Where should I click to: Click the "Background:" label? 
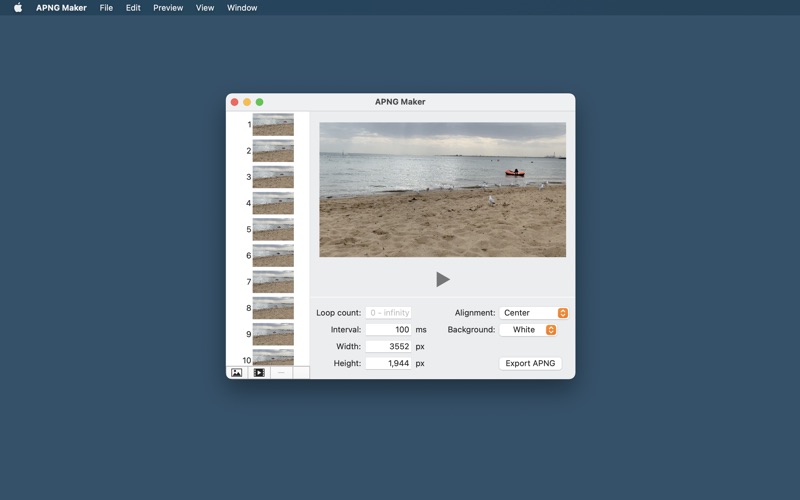pyautogui.click(x=471, y=330)
